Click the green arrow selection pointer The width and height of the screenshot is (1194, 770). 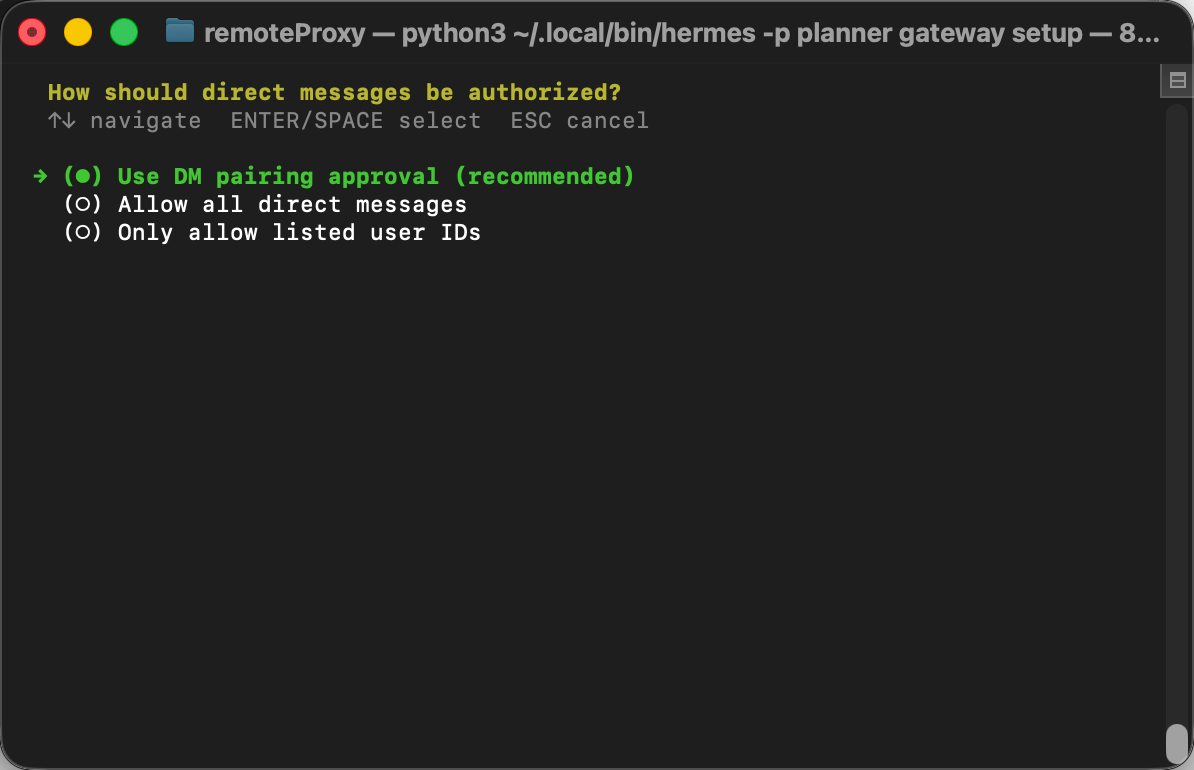click(40, 177)
